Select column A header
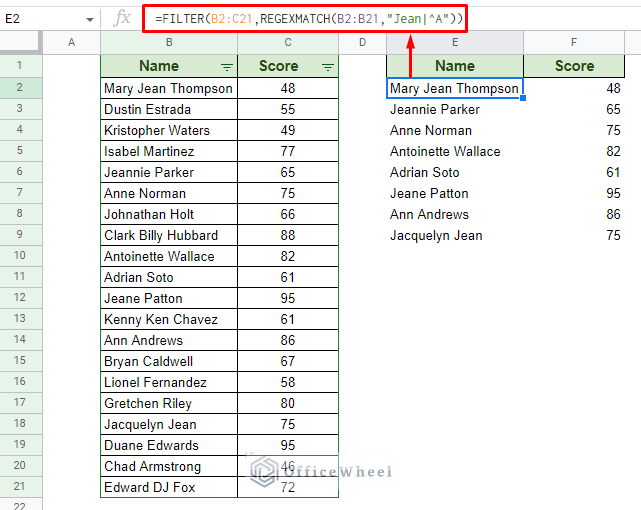Viewport: 641px width, 510px height. click(72, 42)
